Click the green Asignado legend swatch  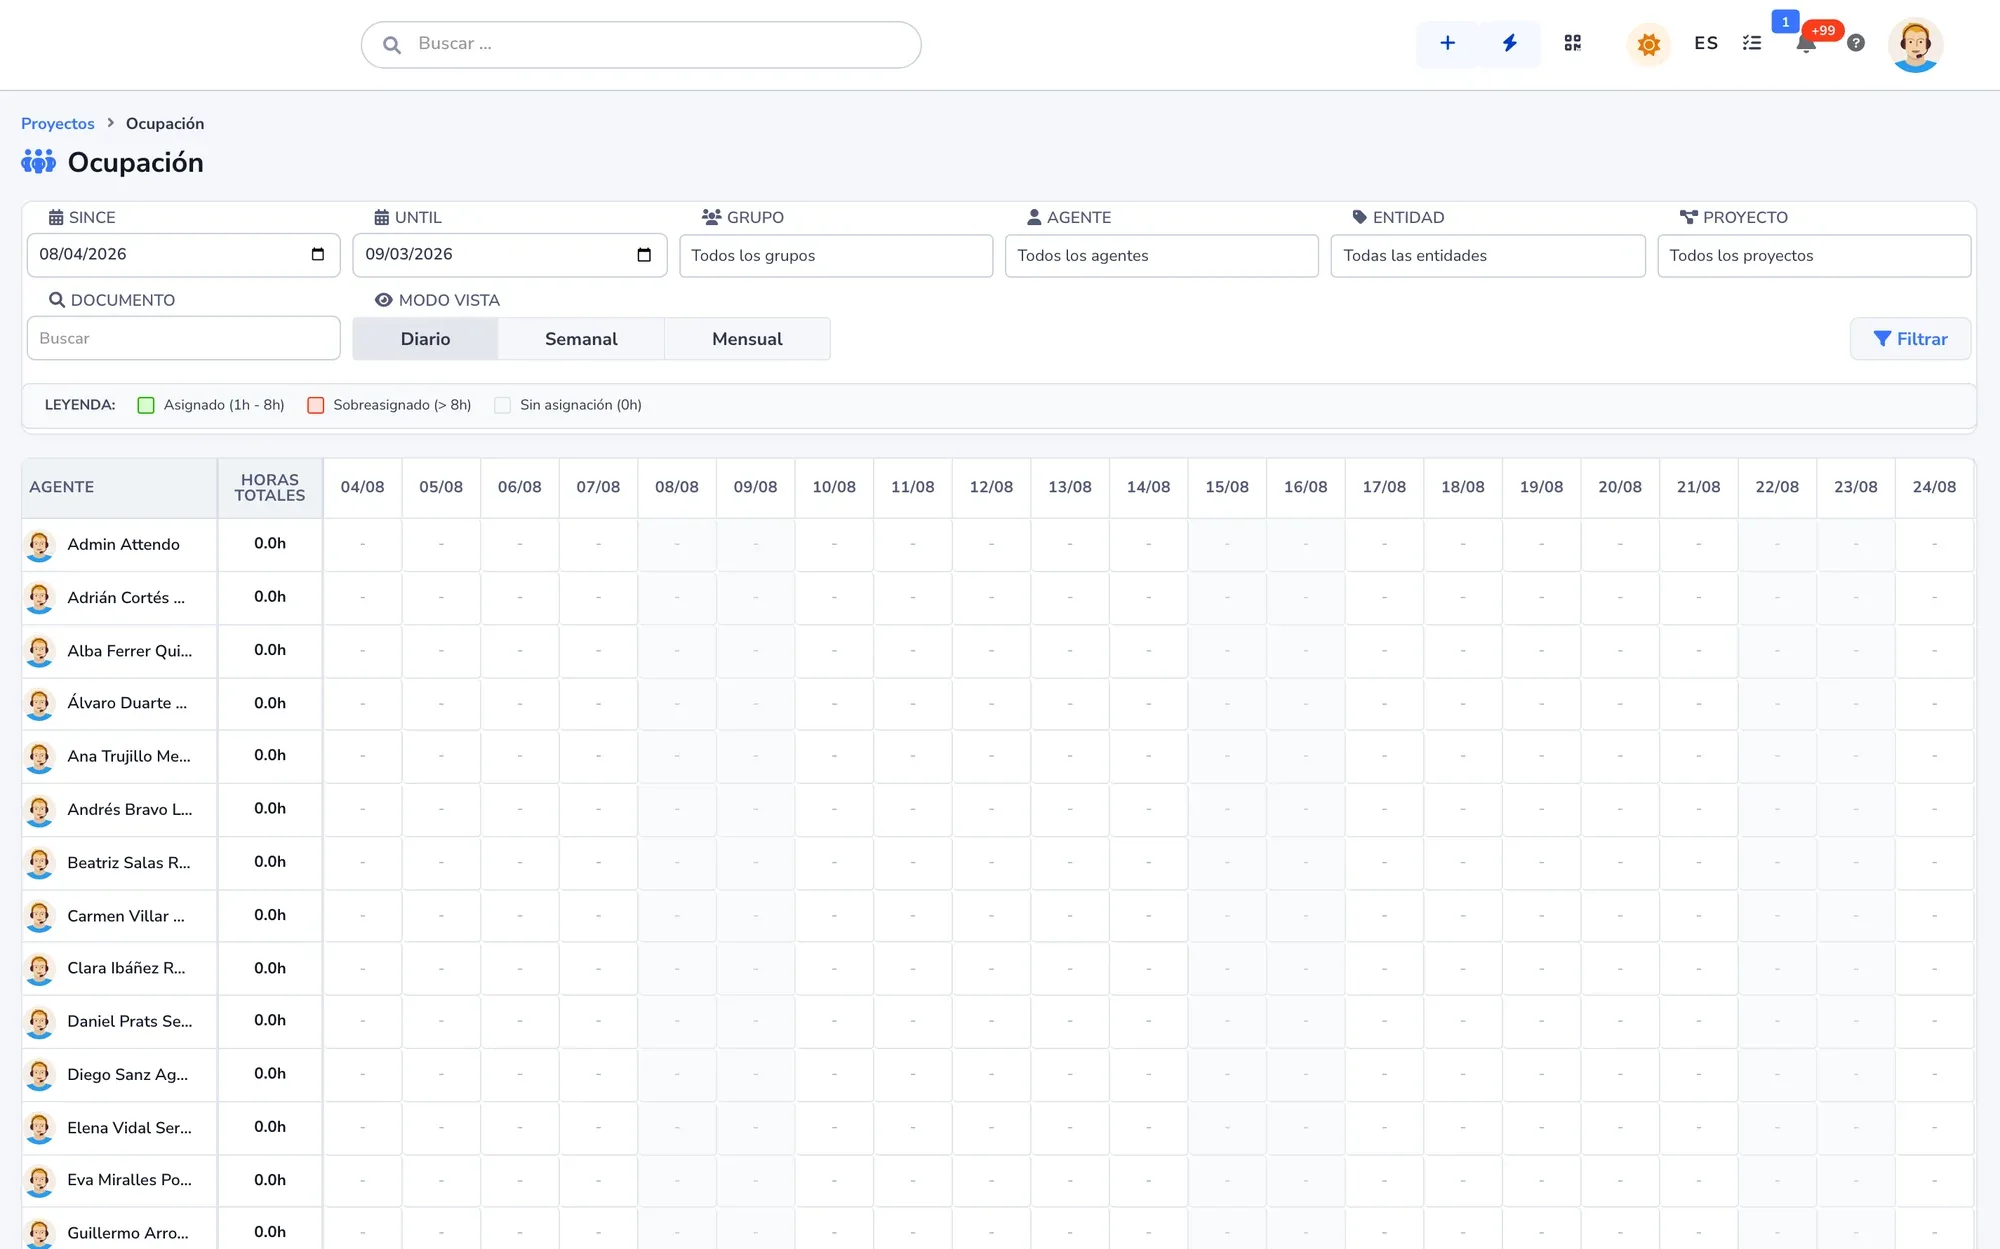pos(146,405)
